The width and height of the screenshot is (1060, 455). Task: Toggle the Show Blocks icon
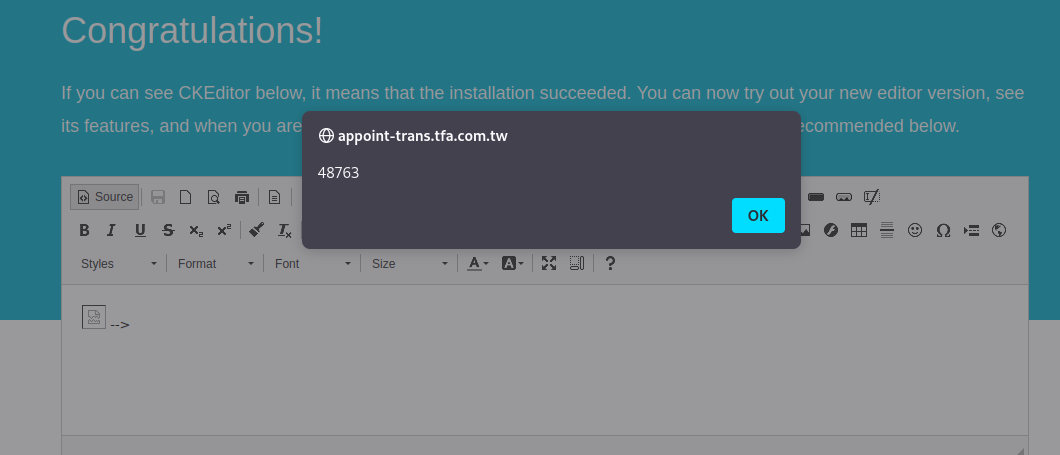coord(577,264)
